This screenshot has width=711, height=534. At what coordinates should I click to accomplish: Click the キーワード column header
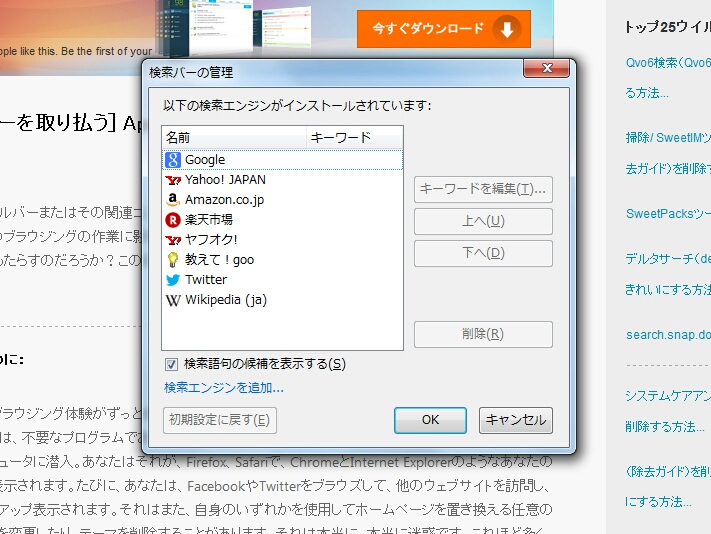click(x=355, y=137)
